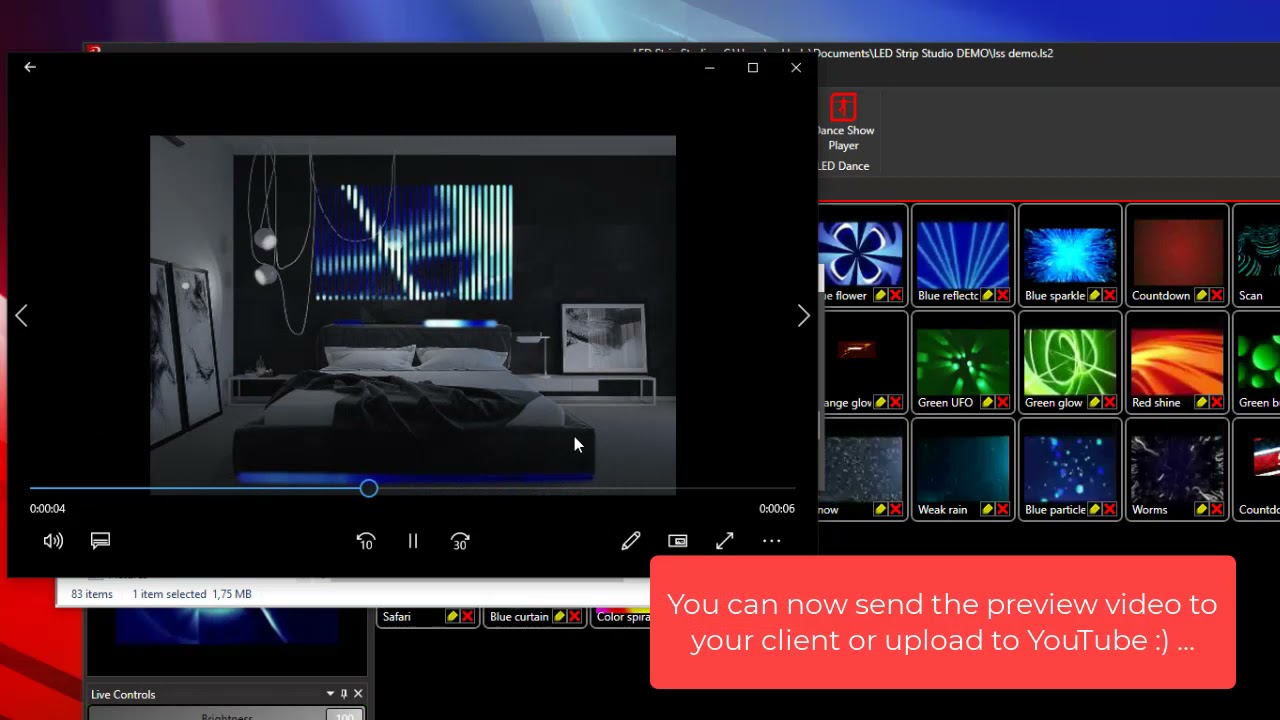Minimize the video player window
This screenshot has width=1280, height=720.
coord(709,68)
